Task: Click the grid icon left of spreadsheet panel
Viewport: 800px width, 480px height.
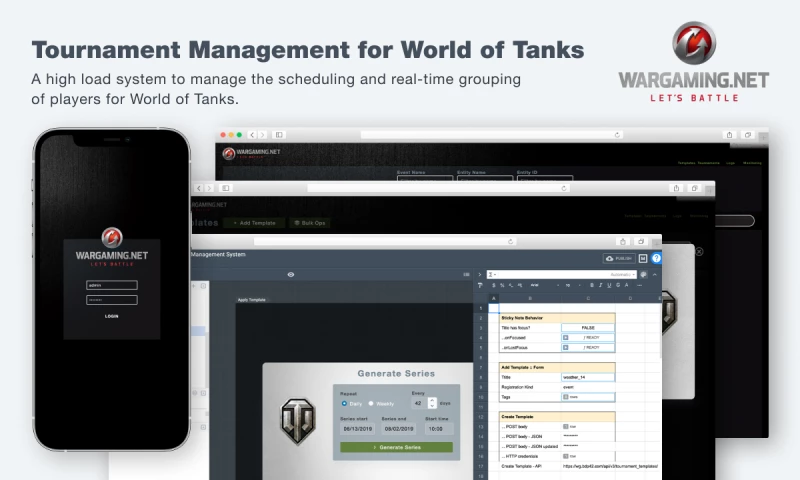Action: [466, 274]
